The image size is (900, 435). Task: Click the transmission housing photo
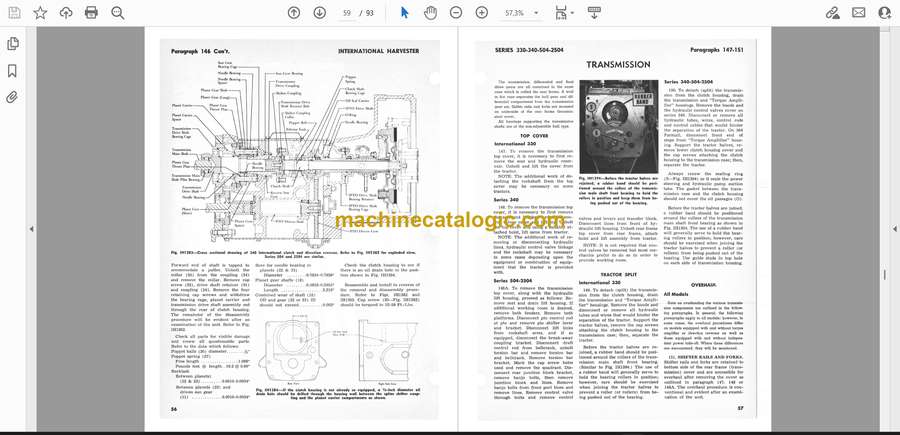(x=618, y=127)
